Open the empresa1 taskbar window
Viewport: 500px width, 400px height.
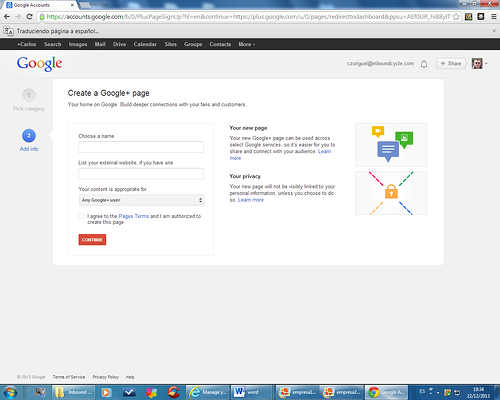[x=298, y=392]
